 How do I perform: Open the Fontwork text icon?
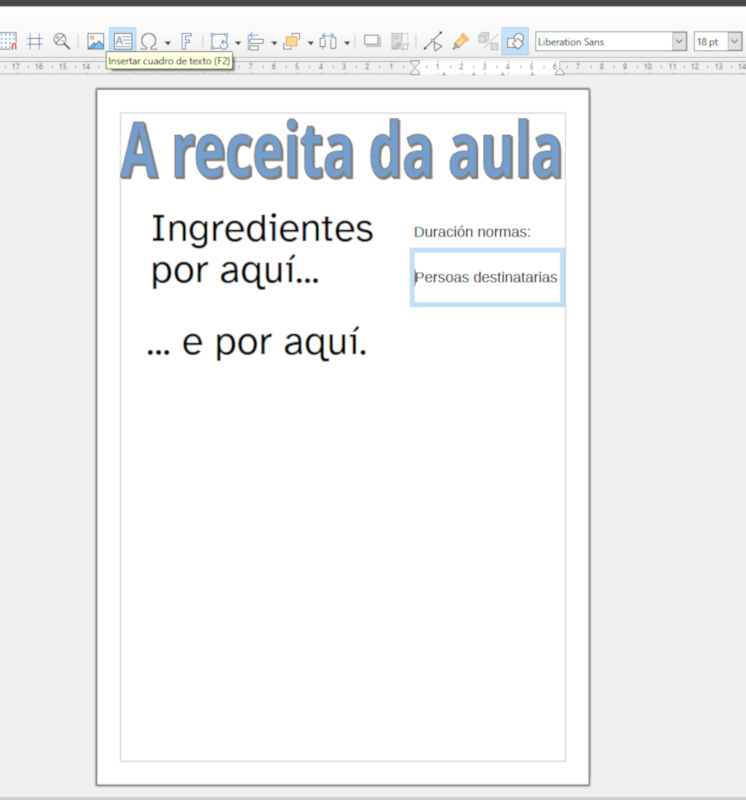(x=186, y=41)
